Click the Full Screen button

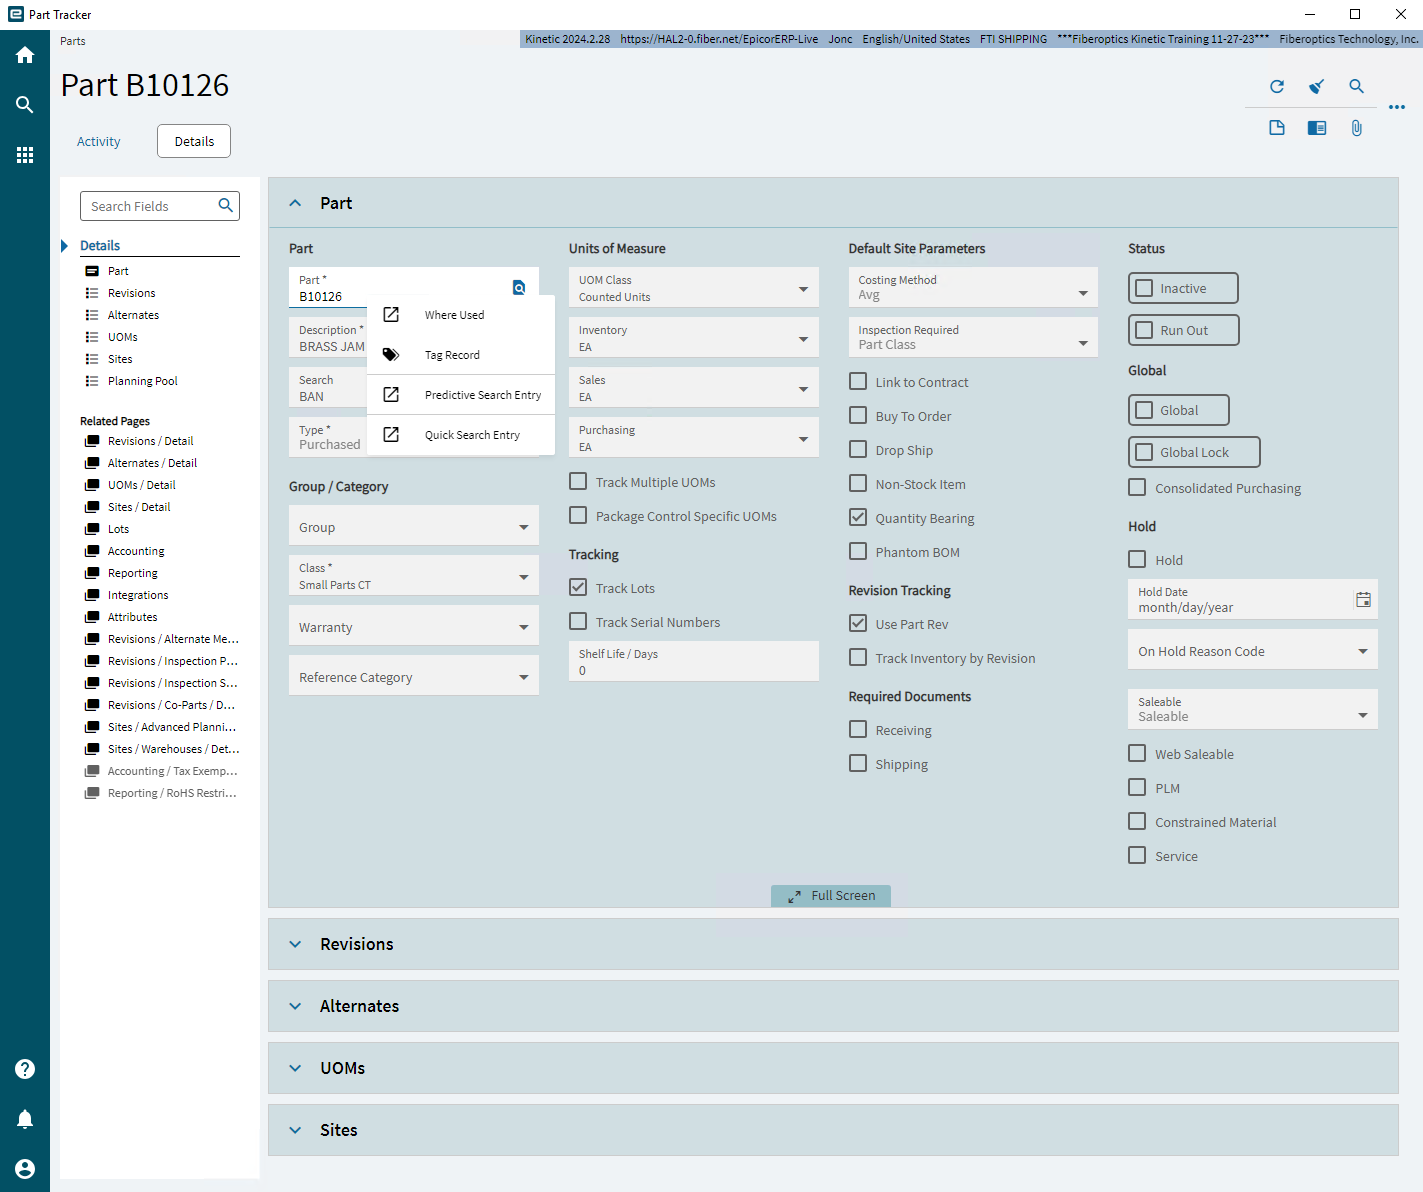click(x=831, y=896)
